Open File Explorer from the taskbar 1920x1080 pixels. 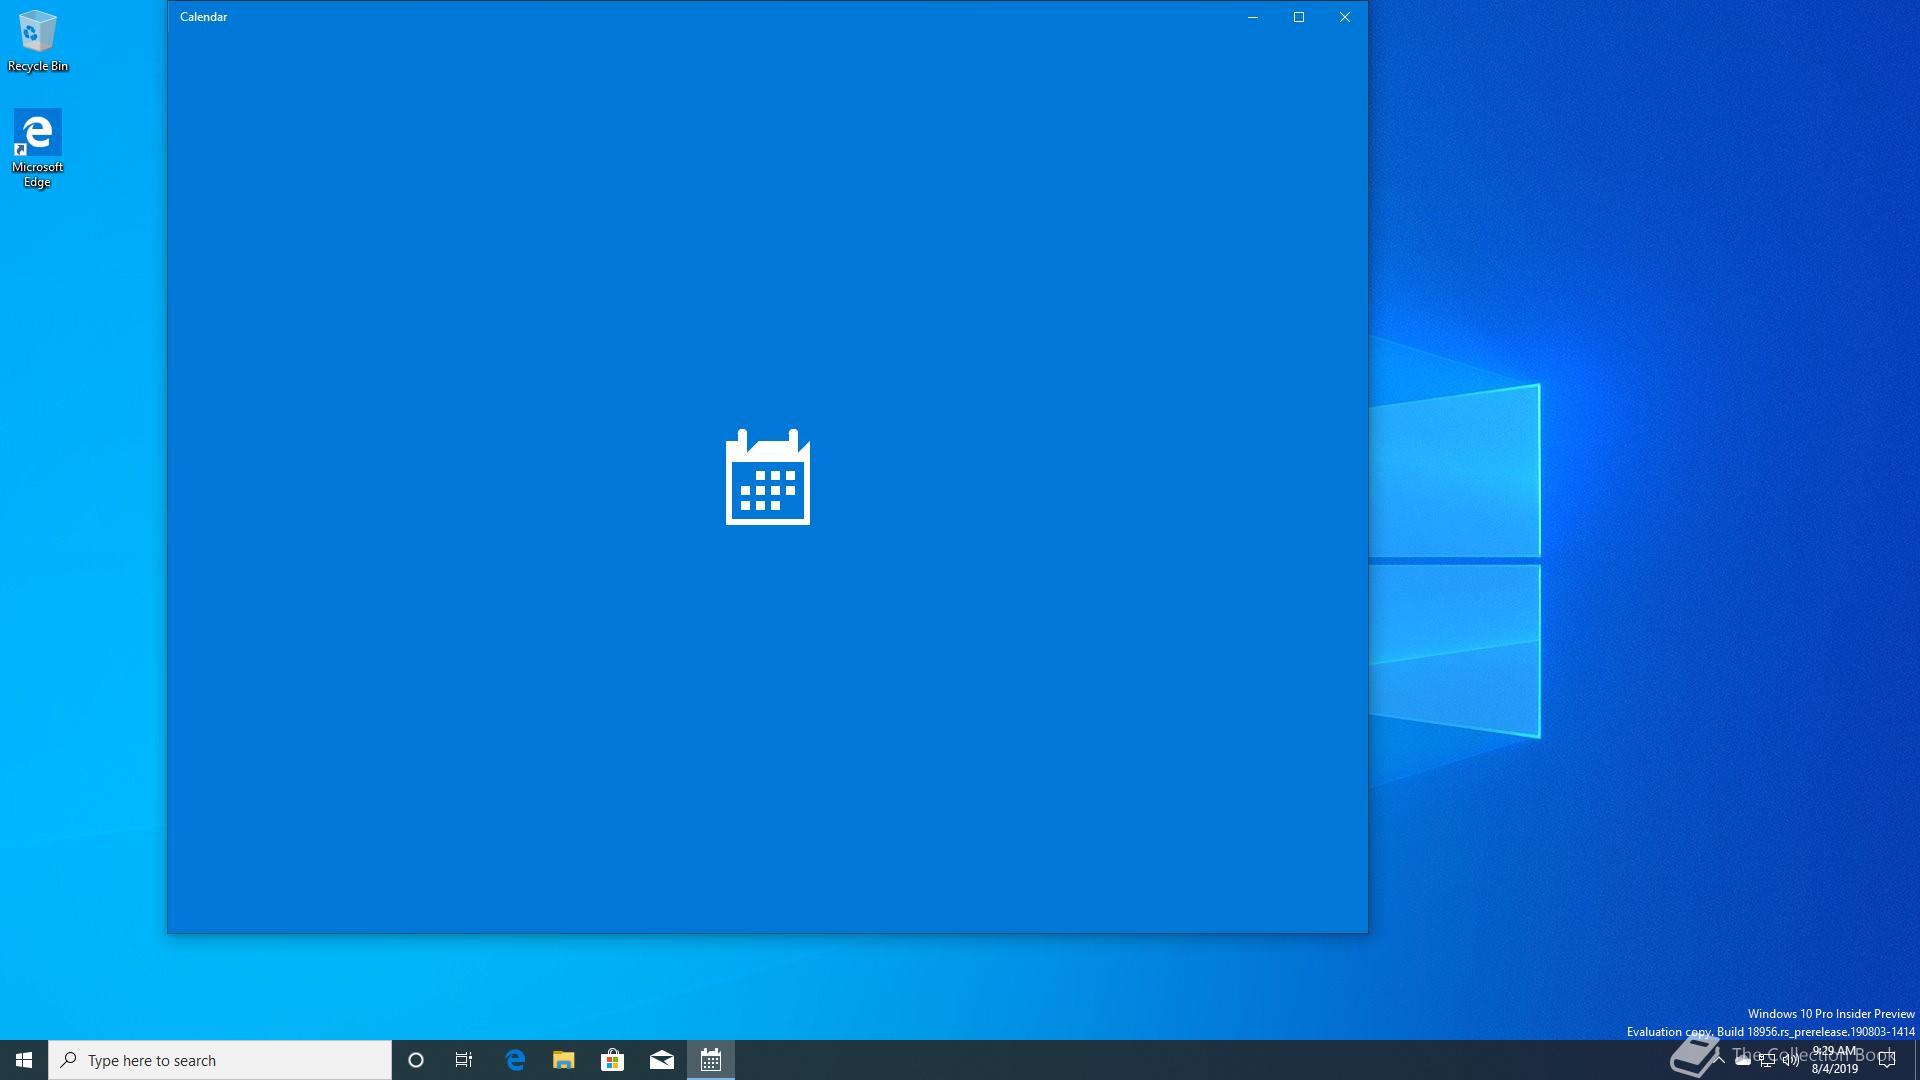[564, 1060]
